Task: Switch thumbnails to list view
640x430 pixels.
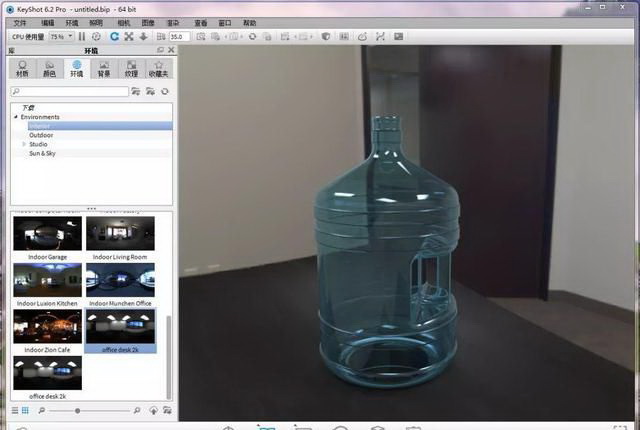Action: pos(15,410)
